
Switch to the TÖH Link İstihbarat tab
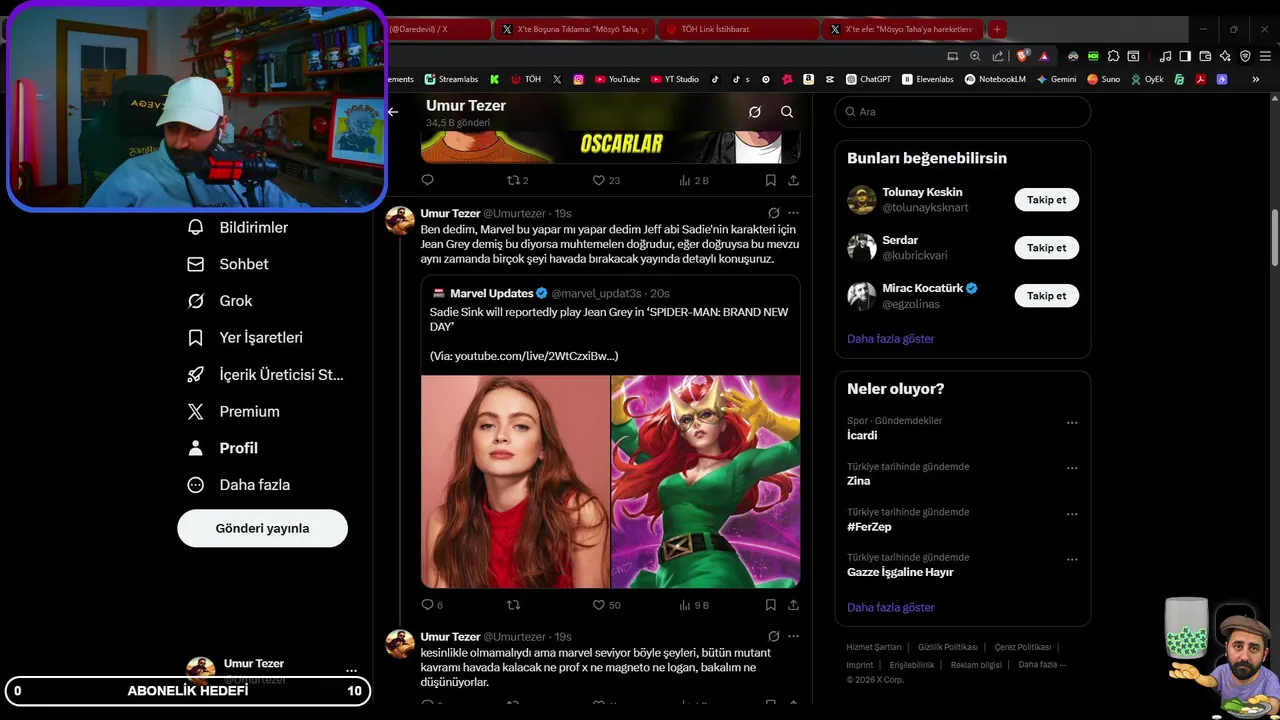738,29
